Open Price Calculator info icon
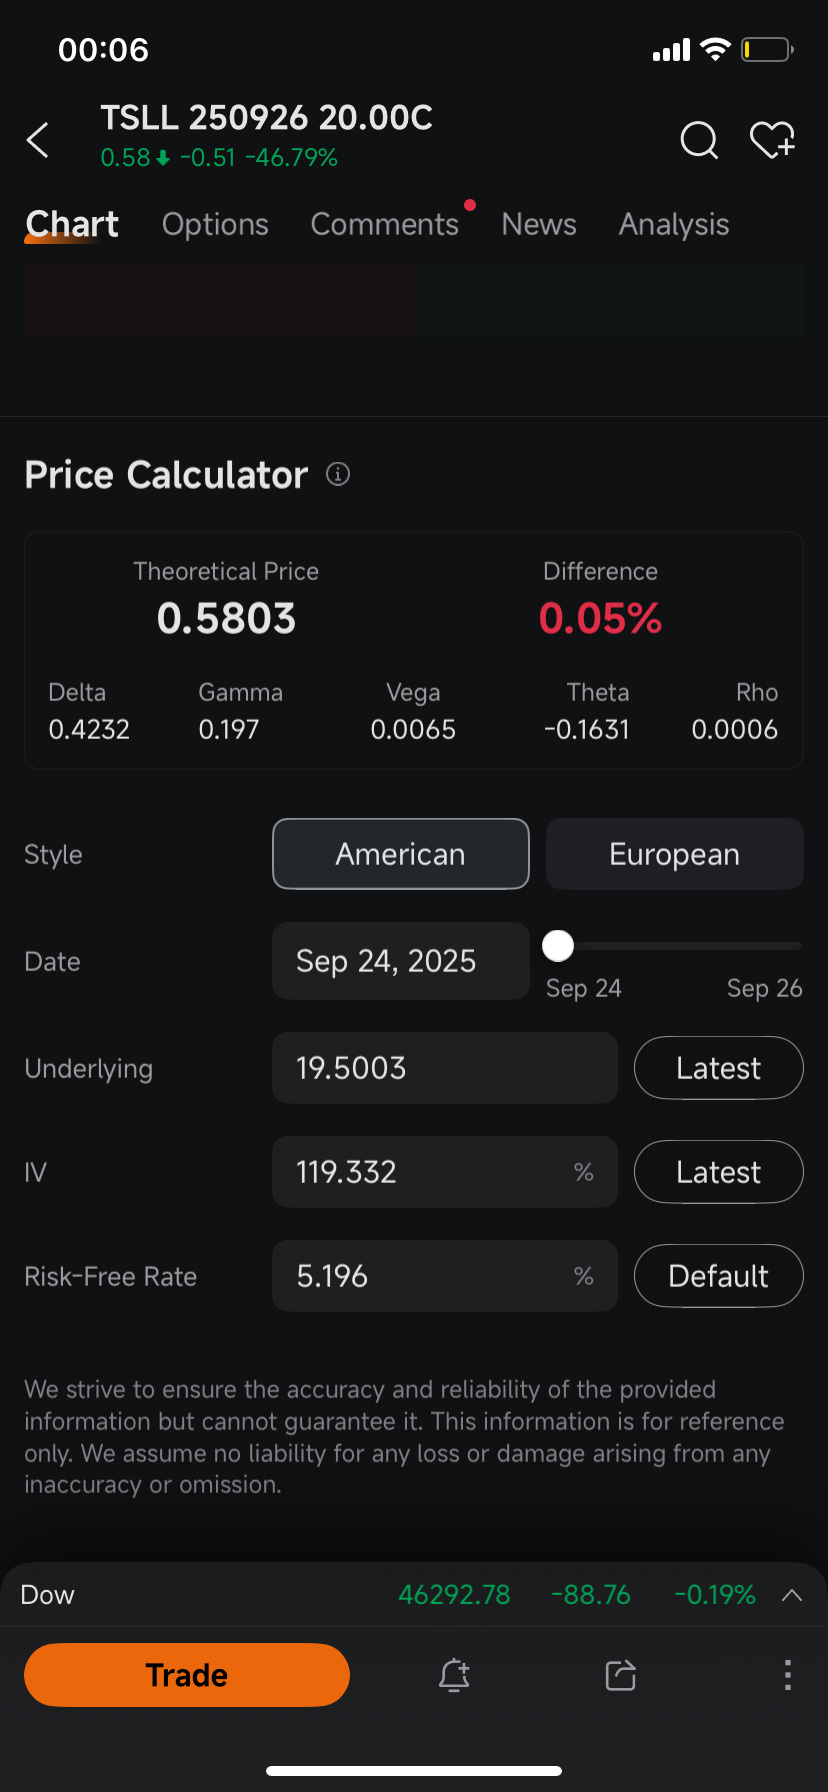This screenshot has height=1792, width=828. click(x=338, y=474)
